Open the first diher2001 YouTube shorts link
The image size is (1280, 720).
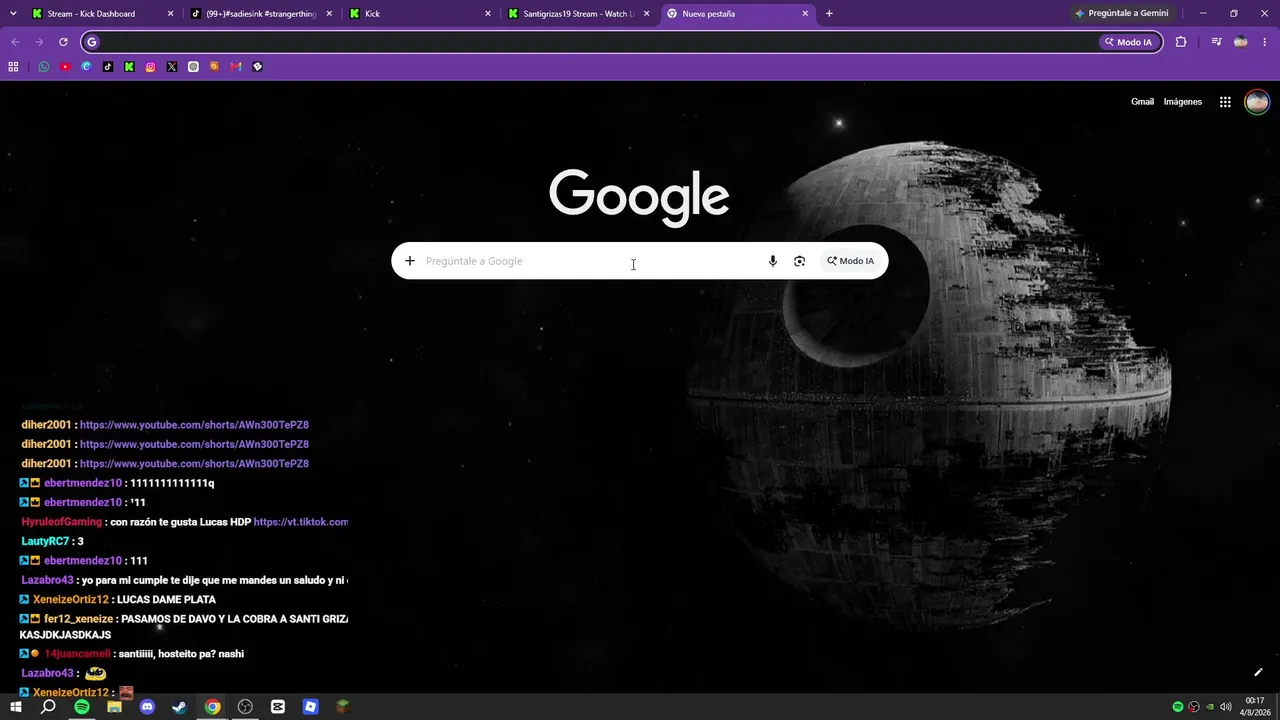(194, 425)
